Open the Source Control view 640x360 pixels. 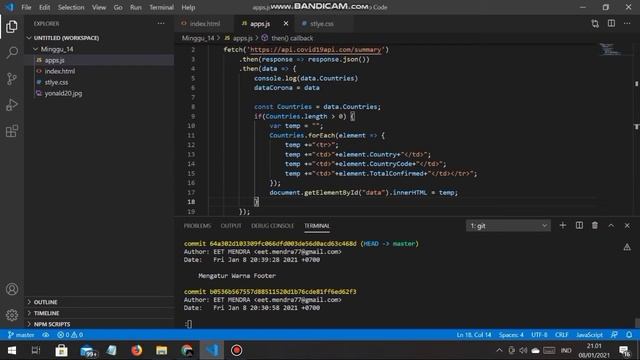(12, 79)
